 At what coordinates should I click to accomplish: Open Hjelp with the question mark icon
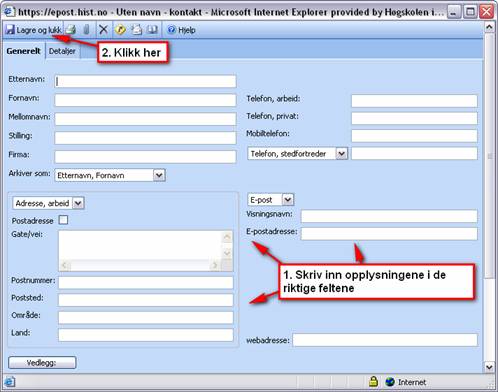tap(171, 30)
